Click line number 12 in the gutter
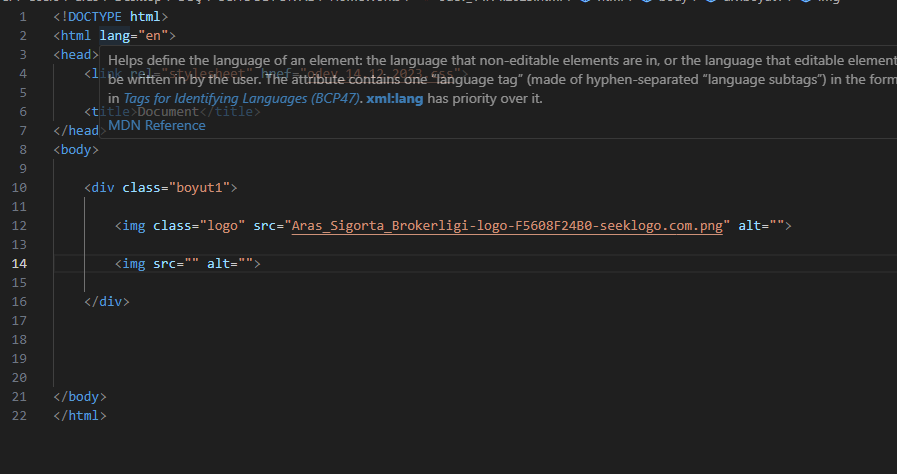The width and height of the screenshot is (897, 474). coord(21,226)
